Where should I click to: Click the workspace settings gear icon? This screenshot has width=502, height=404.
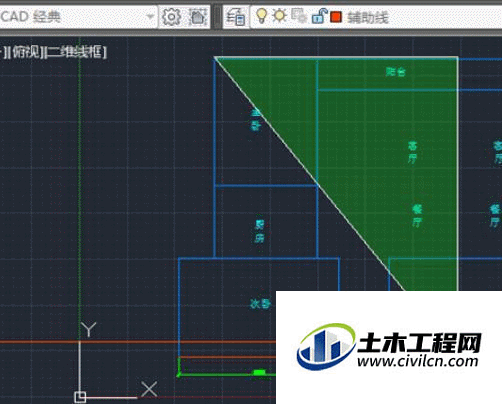click(x=171, y=16)
